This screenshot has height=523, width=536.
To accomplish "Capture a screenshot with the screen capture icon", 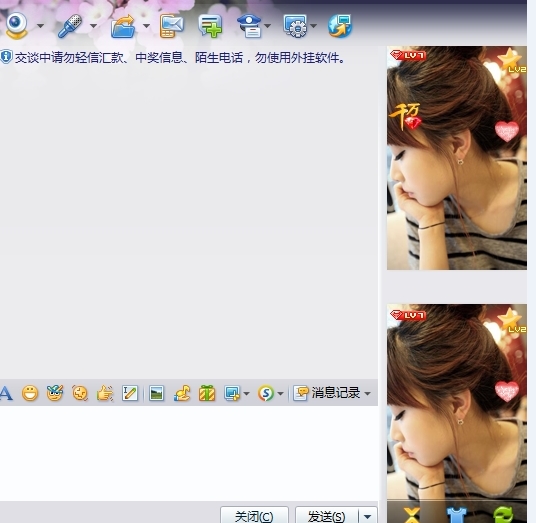I will (232, 393).
